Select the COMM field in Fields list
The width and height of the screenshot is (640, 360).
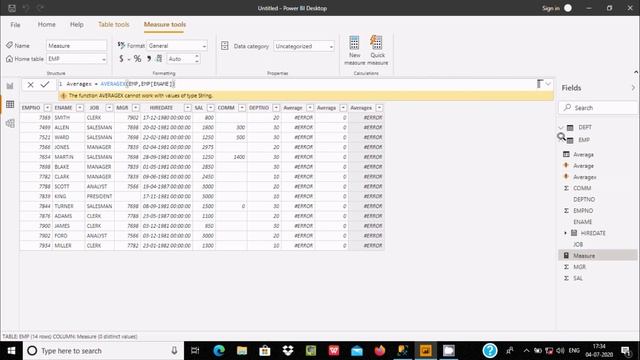582,188
